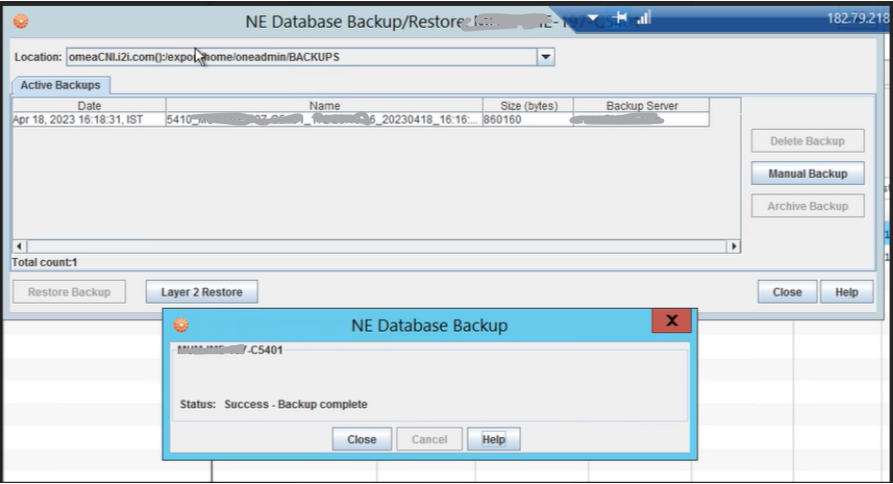Click the greyed Delete Backup button
Screen dimensions: 893x484
click(808, 141)
